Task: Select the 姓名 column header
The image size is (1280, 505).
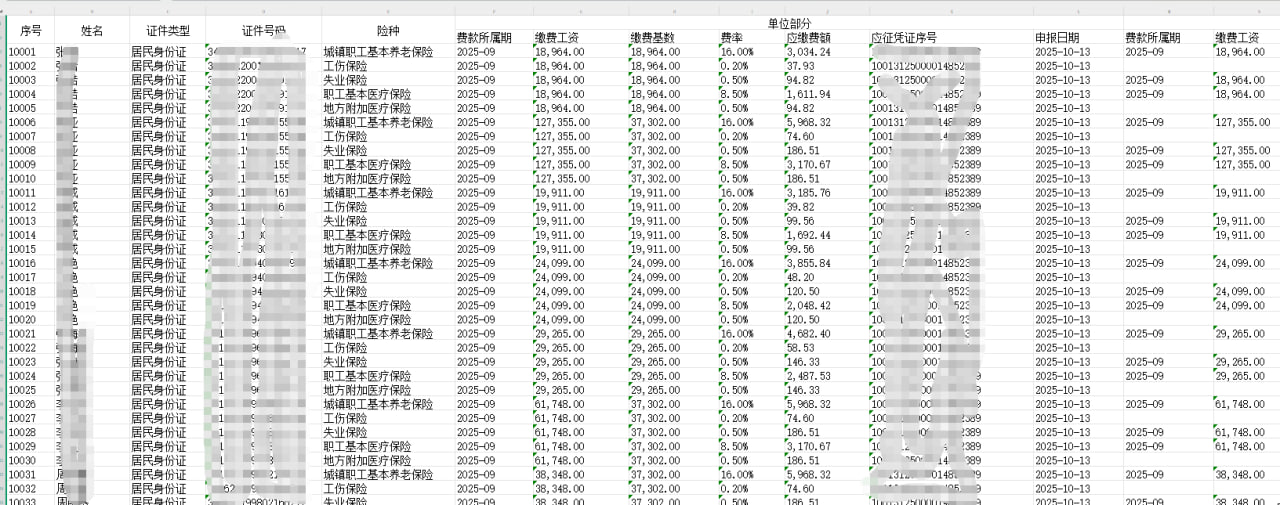Action: tap(92, 30)
